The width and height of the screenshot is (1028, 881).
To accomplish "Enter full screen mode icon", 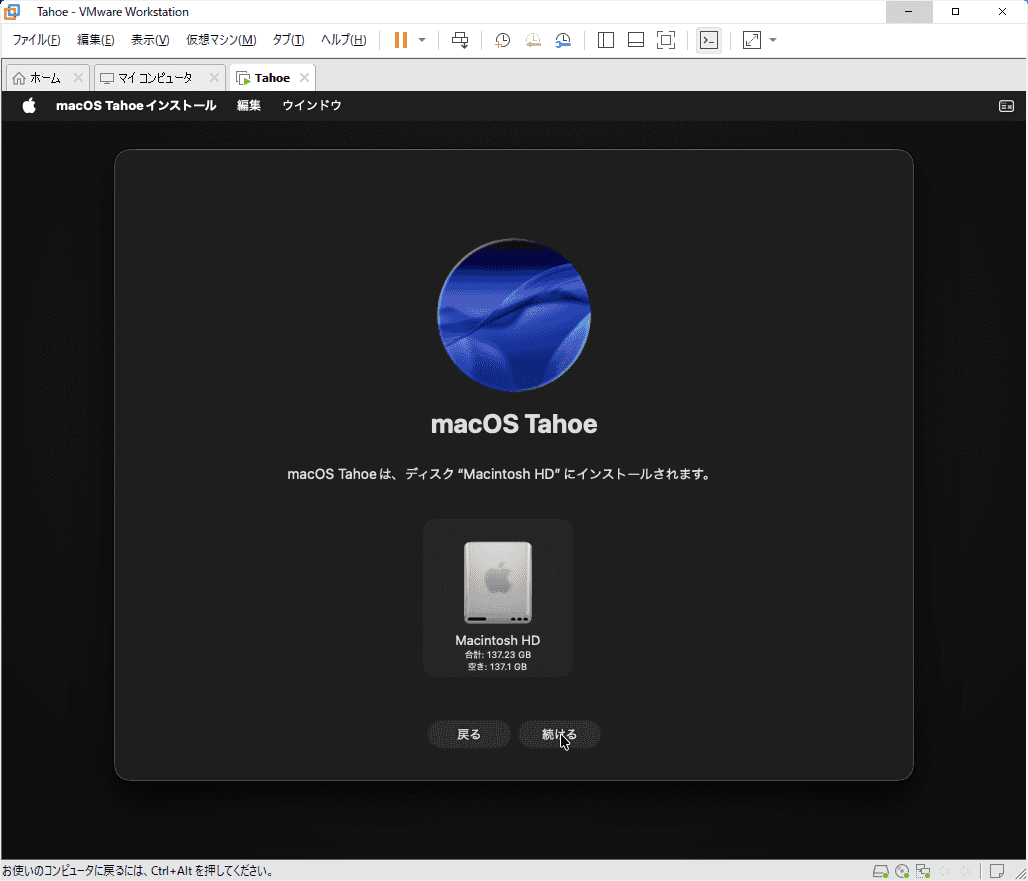I will [x=666, y=40].
